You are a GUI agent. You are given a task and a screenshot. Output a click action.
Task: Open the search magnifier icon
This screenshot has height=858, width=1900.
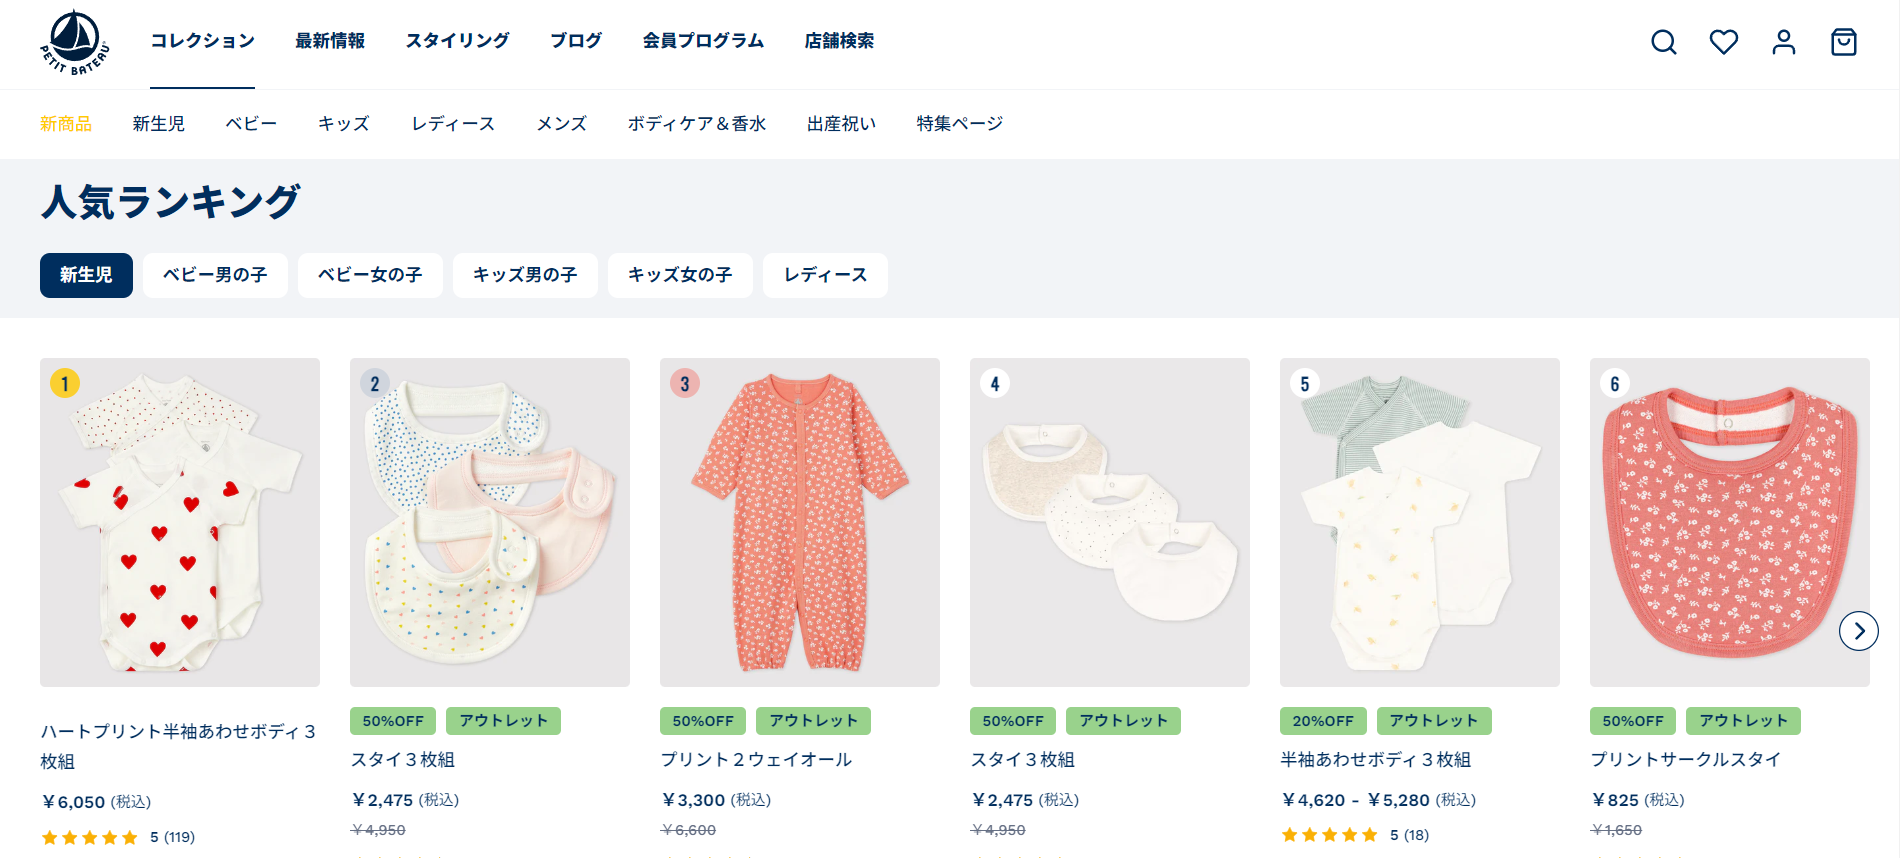pos(1663,42)
